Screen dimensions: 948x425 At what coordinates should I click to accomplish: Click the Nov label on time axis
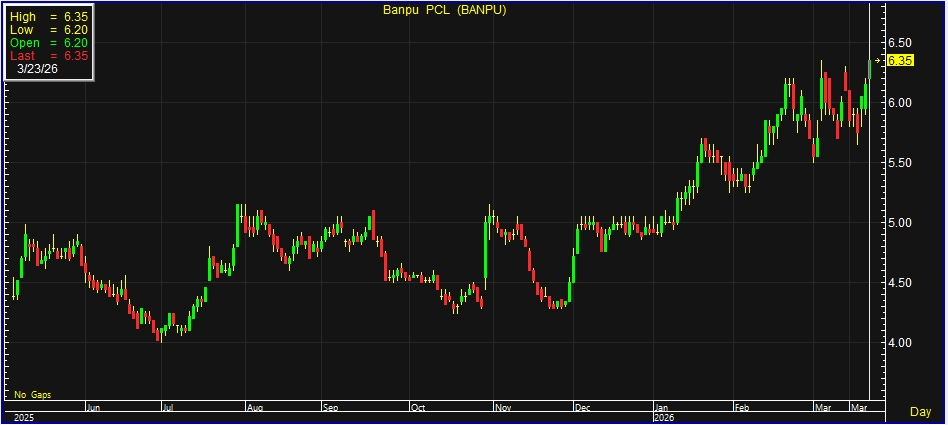[x=502, y=408]
